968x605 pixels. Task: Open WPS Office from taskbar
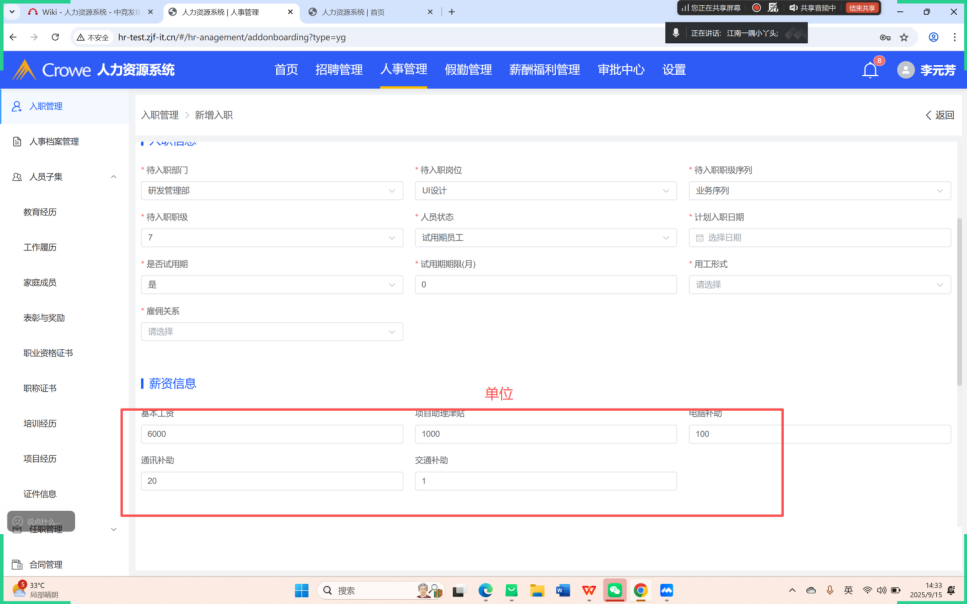[589, 590]
